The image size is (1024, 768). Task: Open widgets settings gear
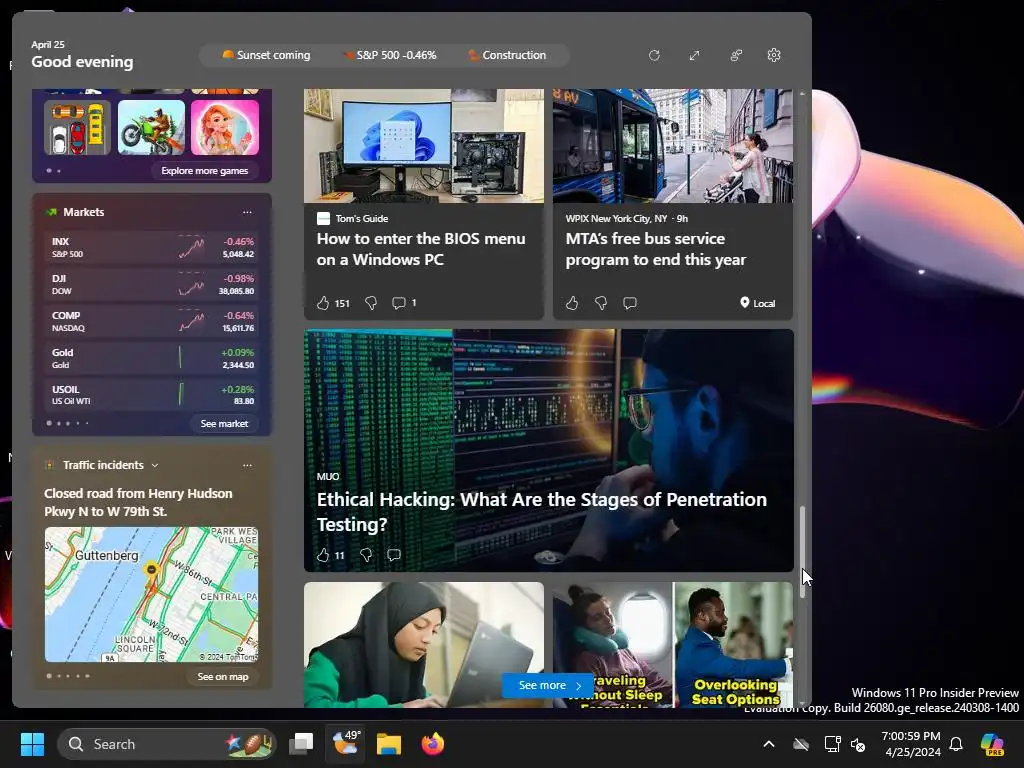[774, 56]
